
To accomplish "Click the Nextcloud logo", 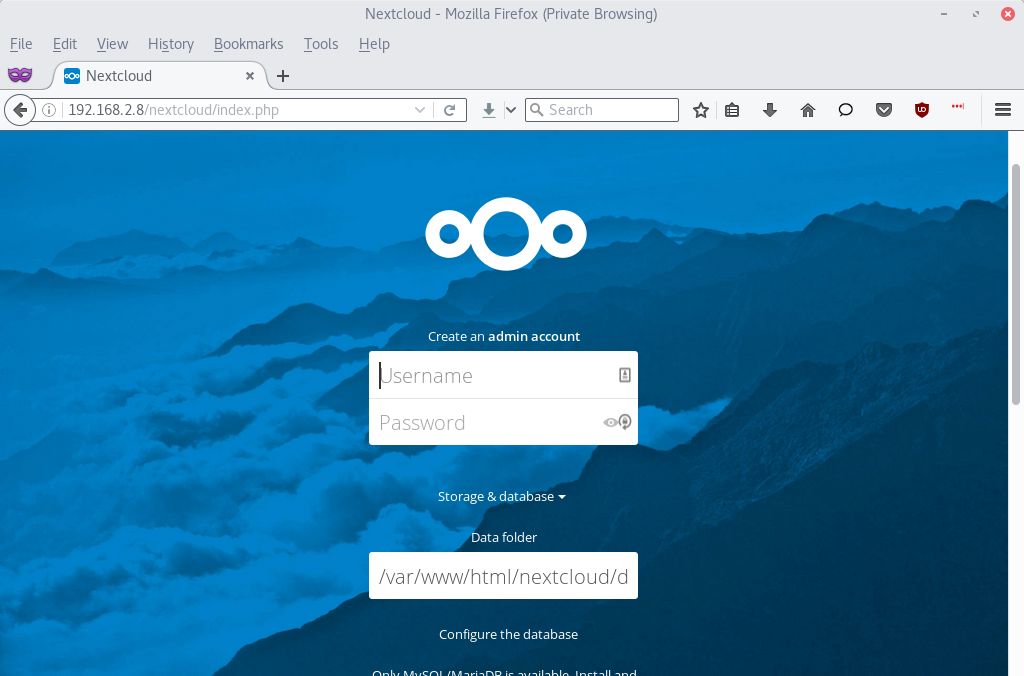I will tap(505, 234).
